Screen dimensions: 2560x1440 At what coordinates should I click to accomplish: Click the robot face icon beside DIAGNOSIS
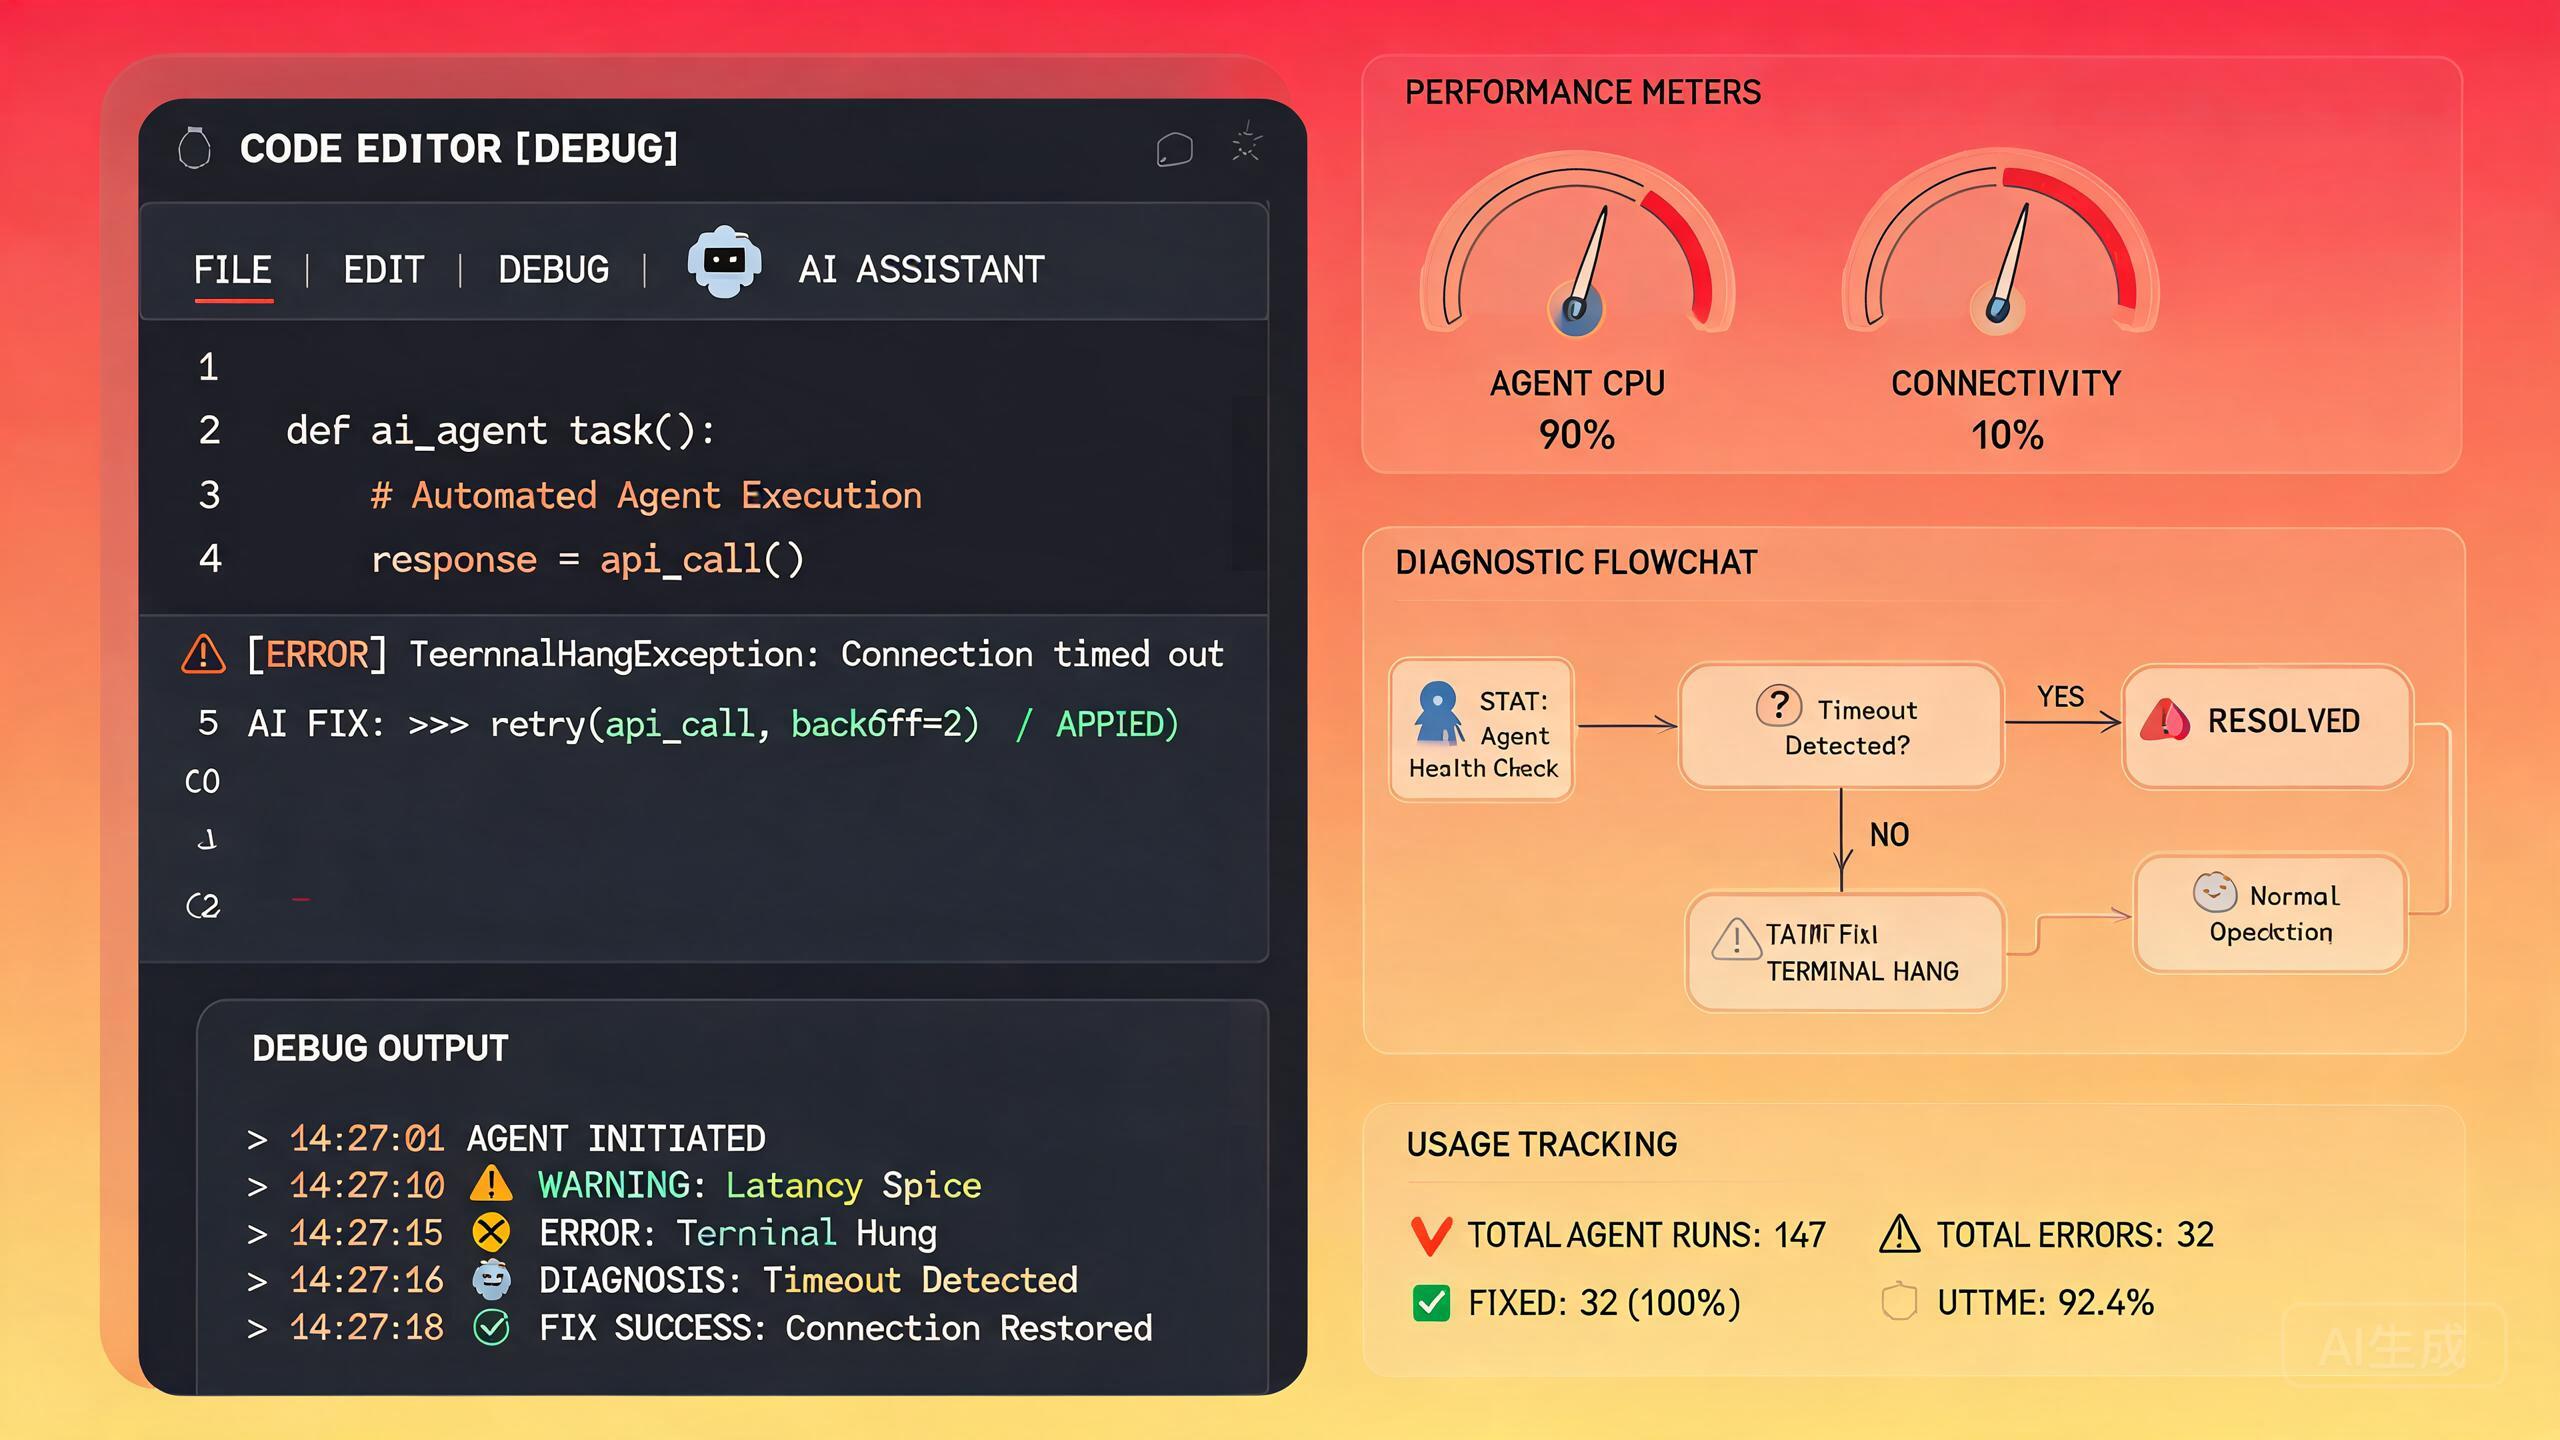491,1280
